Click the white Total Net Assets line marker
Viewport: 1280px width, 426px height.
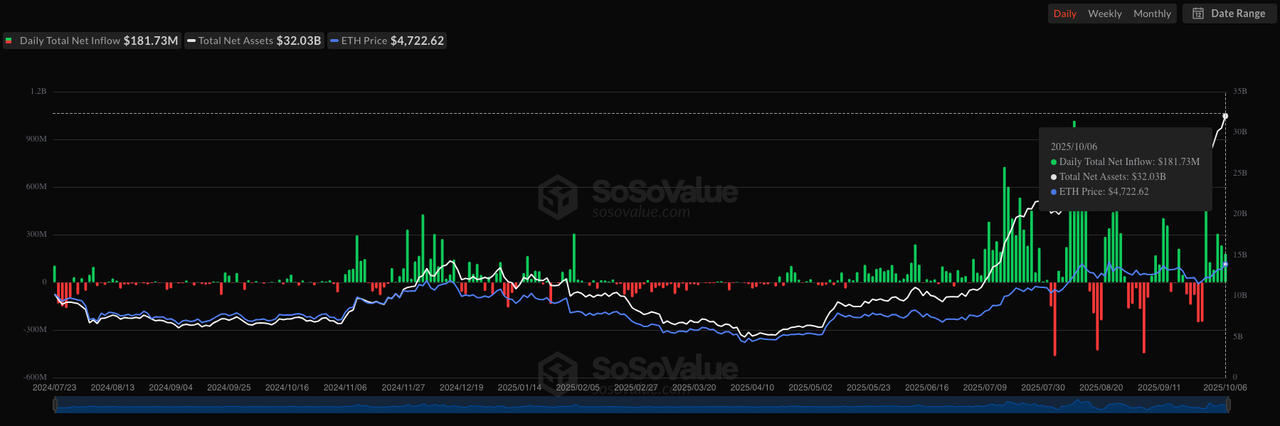tap(190, 41)
